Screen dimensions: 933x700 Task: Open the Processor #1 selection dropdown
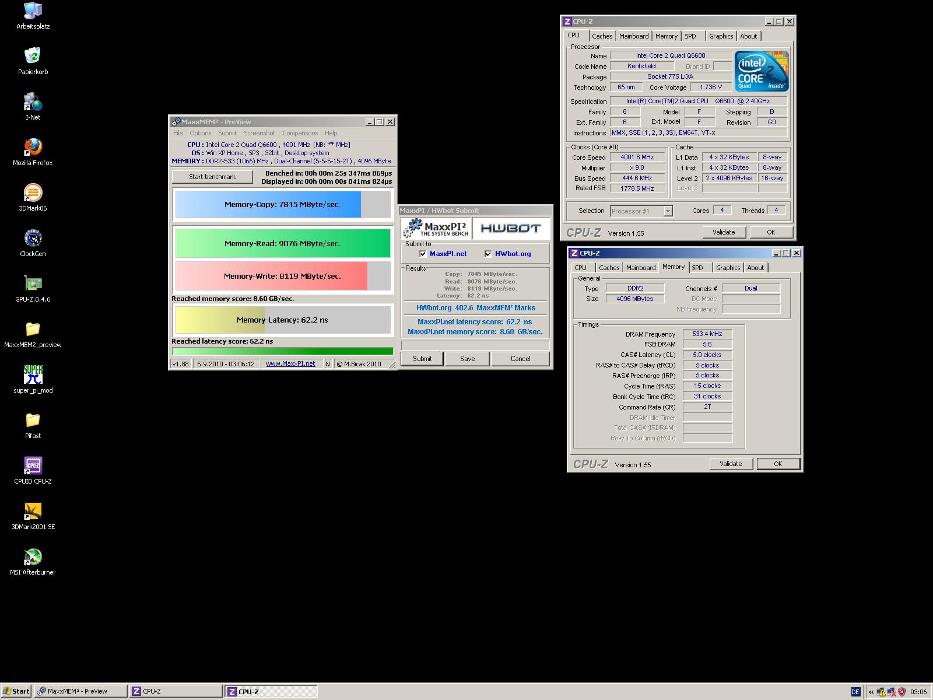(641, 211)
